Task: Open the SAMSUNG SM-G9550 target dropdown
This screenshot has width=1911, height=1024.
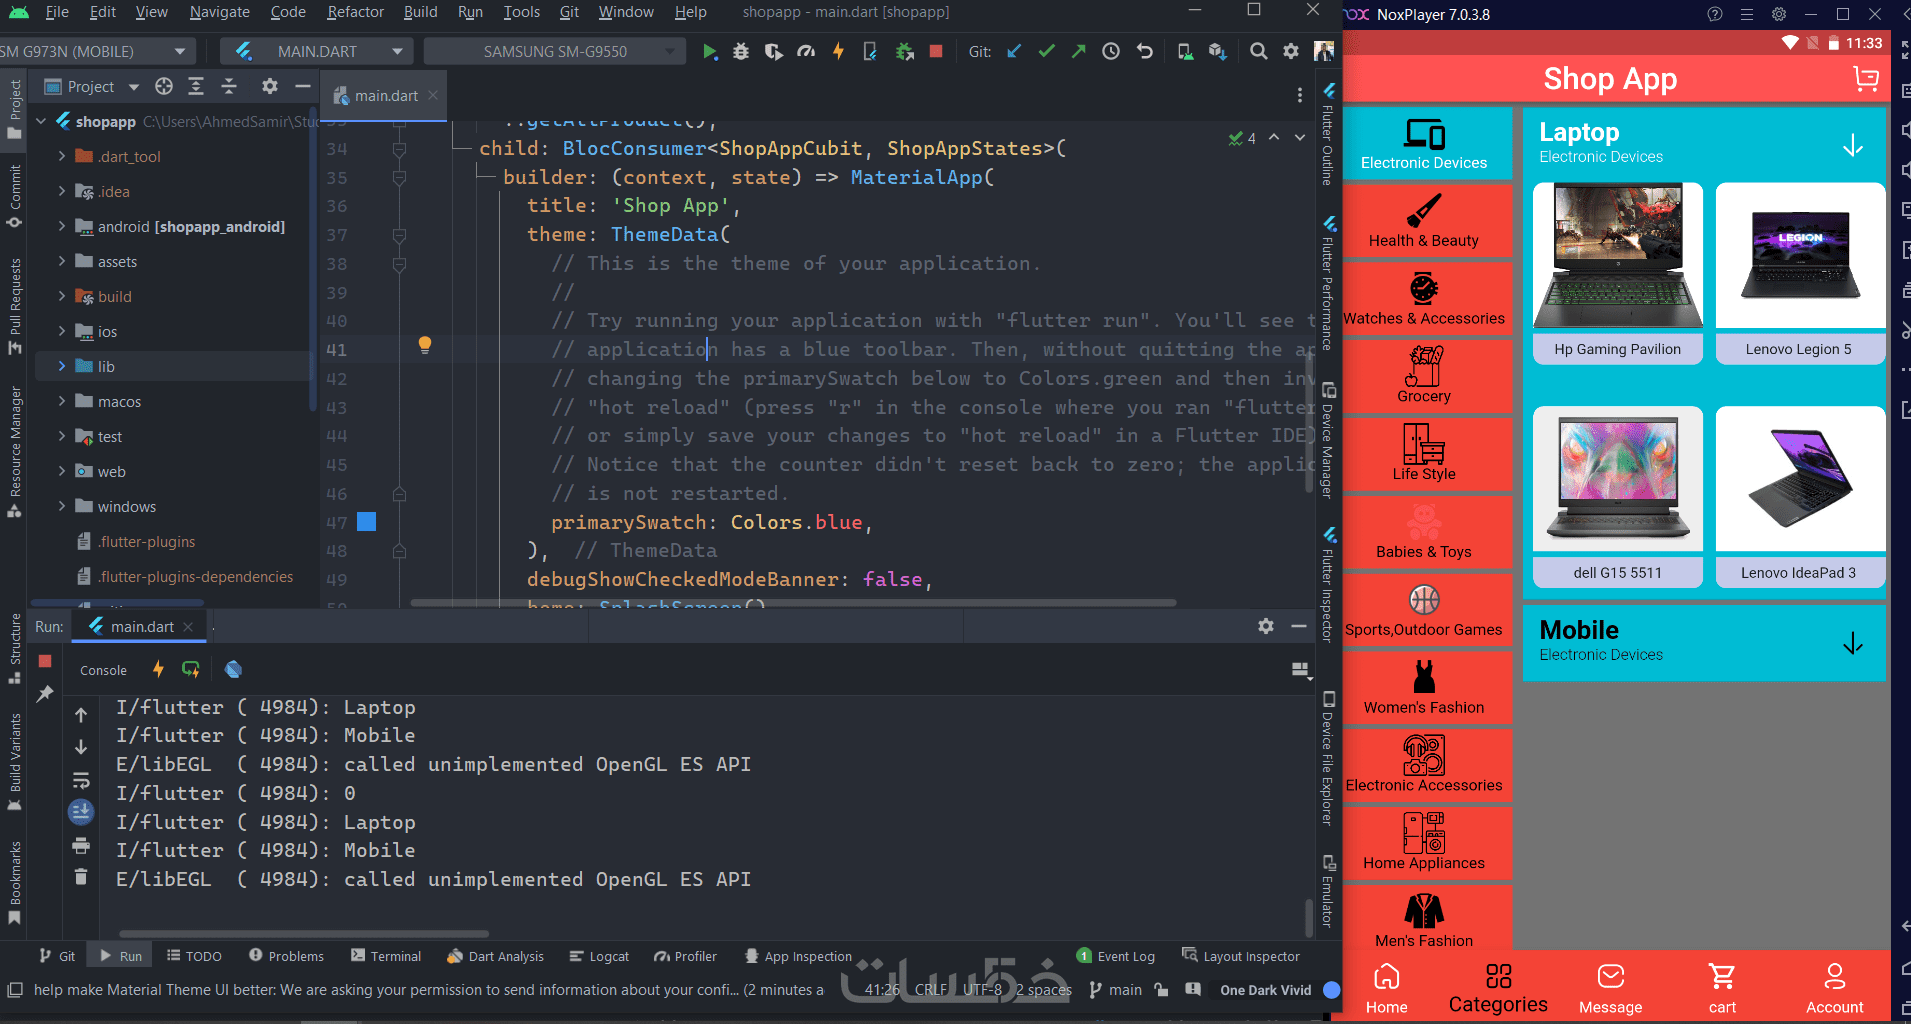Action: click(x=555, y=51)
